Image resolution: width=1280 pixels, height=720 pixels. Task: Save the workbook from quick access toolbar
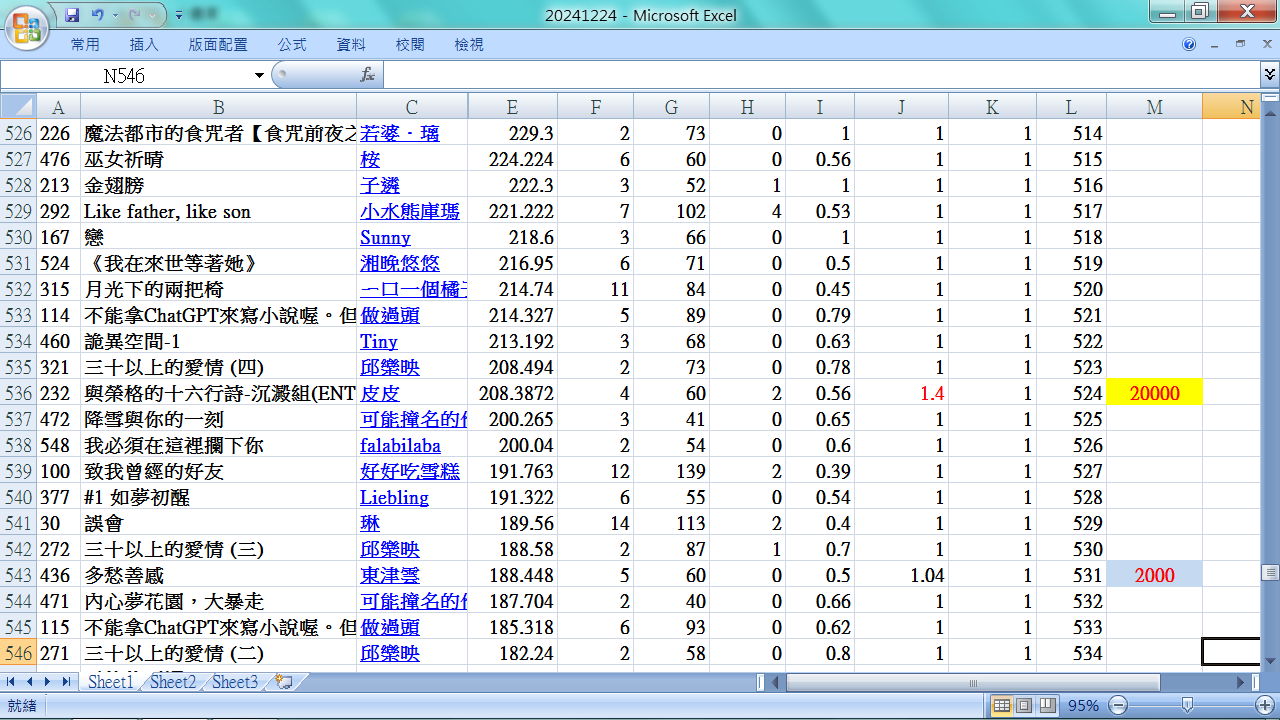pos(72,15)
